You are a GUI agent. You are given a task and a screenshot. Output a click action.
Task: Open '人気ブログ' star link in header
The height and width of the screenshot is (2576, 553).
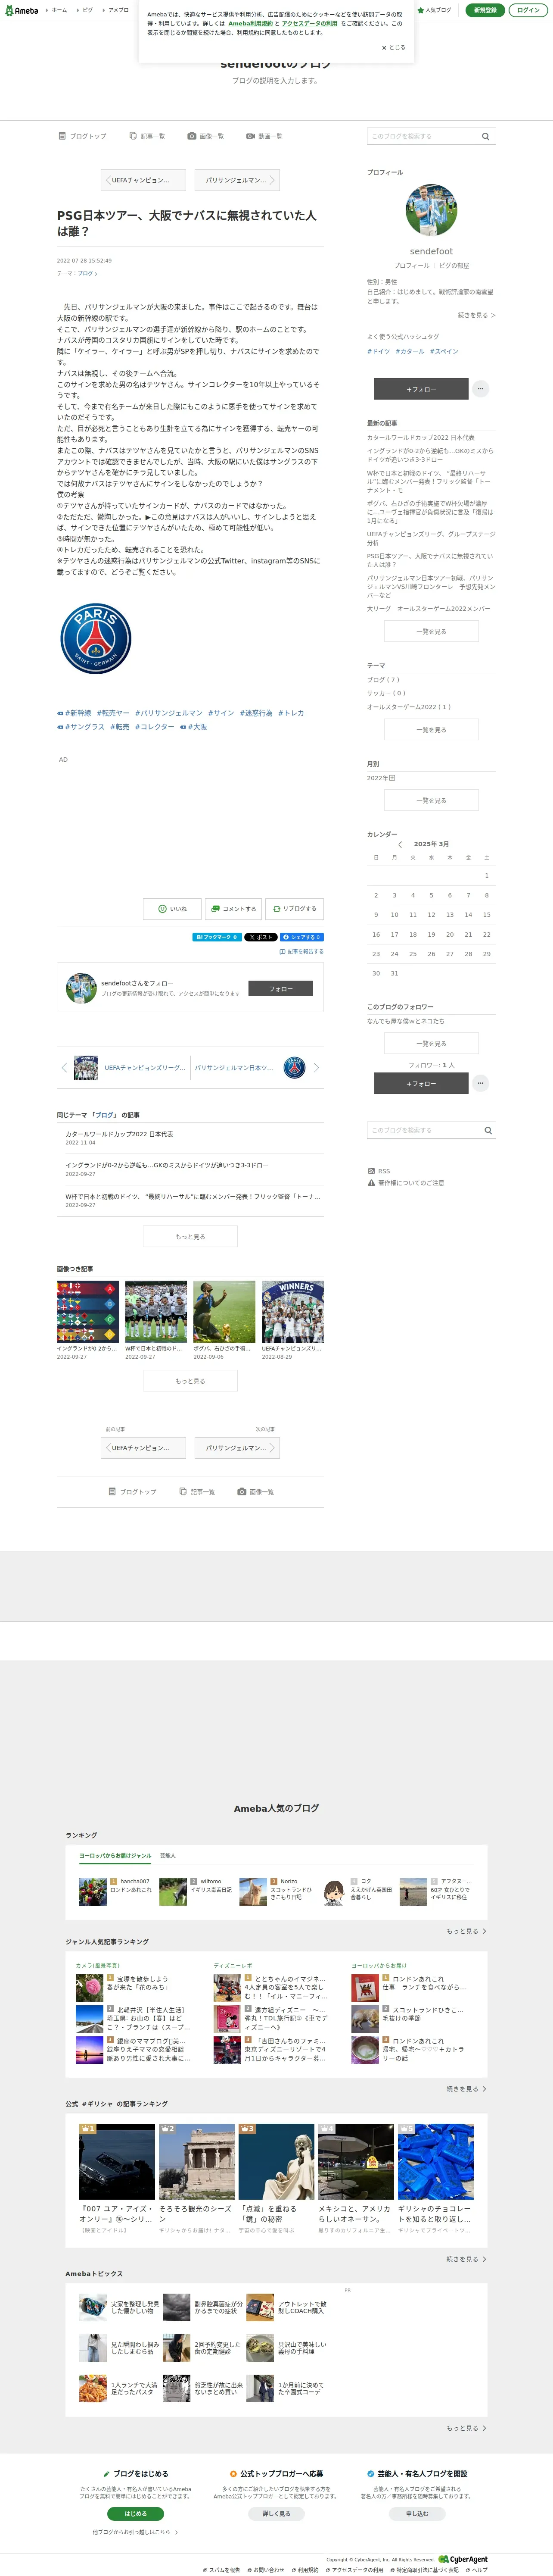click(x=434, y=10)
